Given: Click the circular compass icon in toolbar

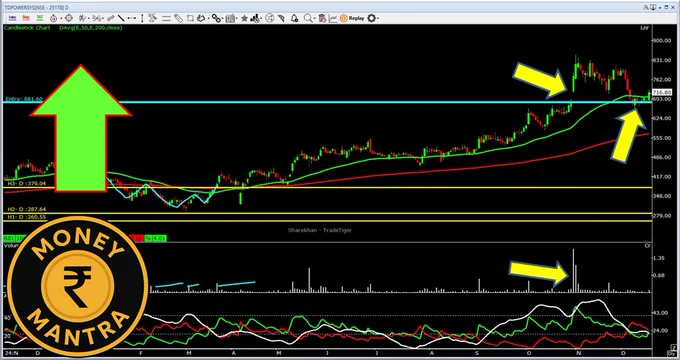Looking at the screenshot, I should pos(270,18).
